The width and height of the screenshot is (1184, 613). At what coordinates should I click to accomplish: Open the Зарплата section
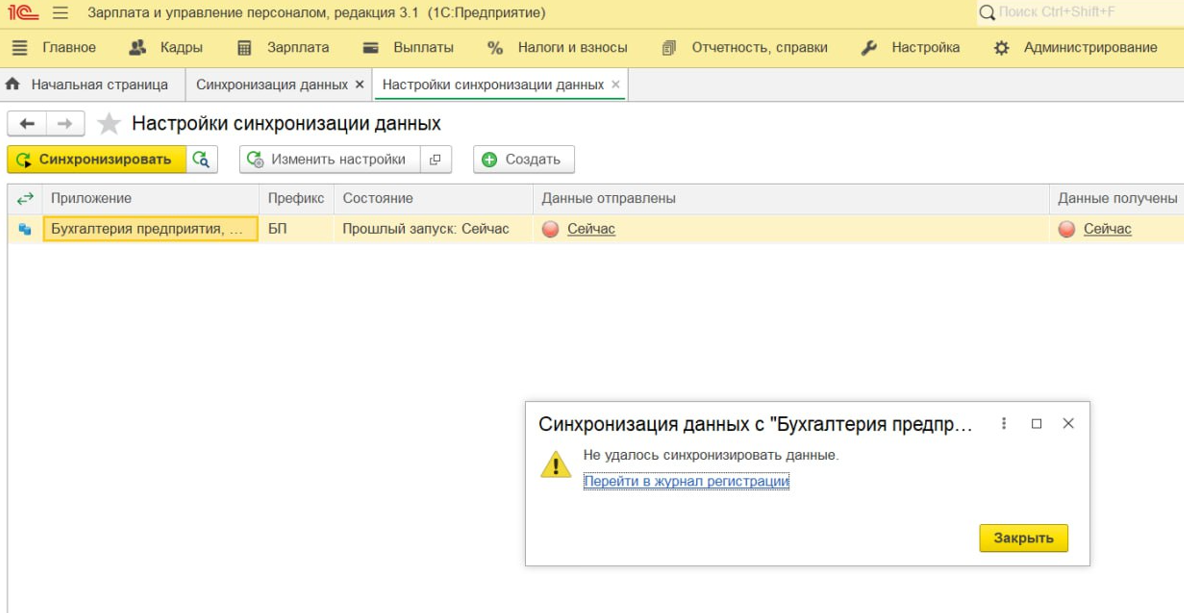click(x=283, y=48)
